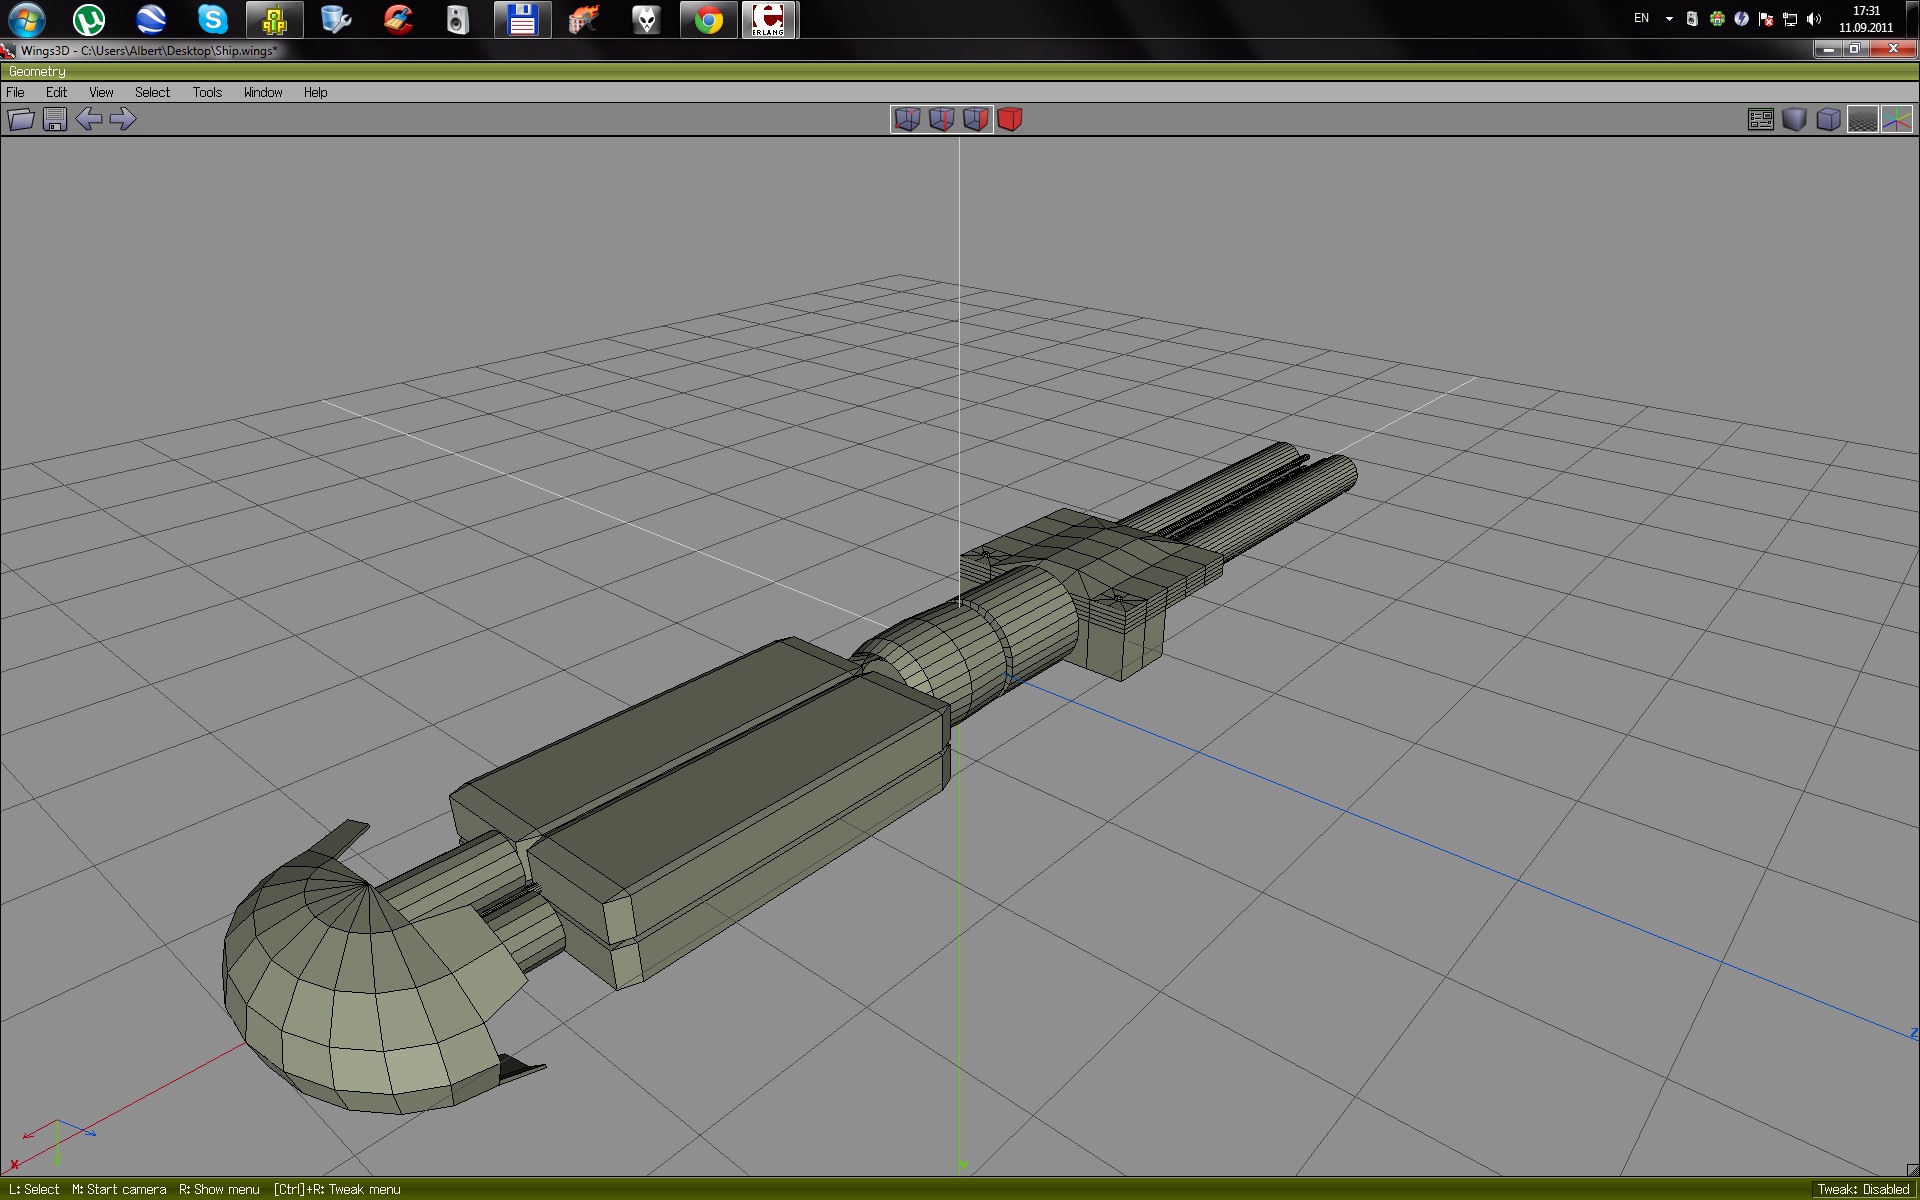Open Action Center flag tray icon
The image size is (1920, 1200).
click(1765, 18)
